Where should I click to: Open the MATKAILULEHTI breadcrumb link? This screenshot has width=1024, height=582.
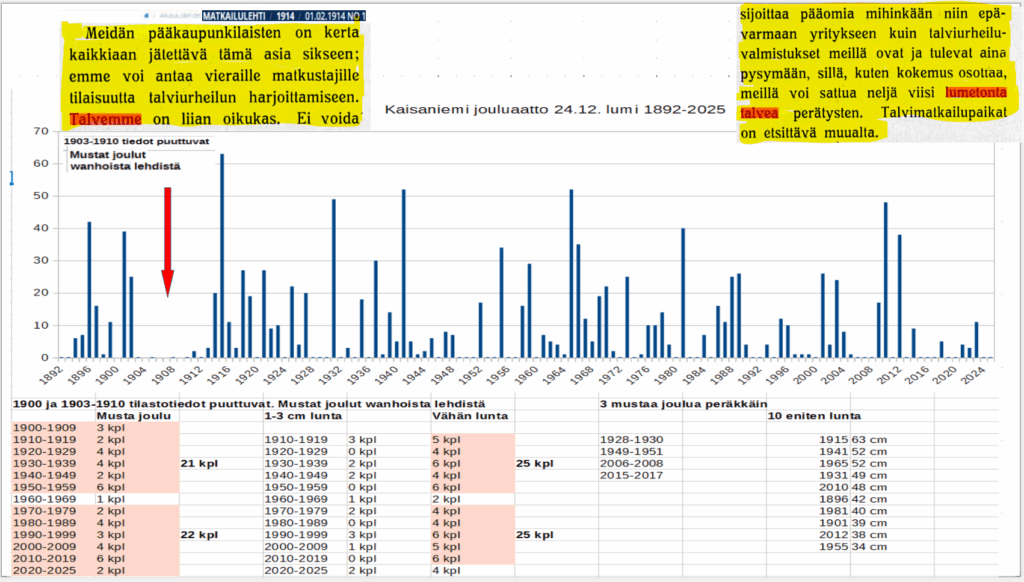click(236, 17)
